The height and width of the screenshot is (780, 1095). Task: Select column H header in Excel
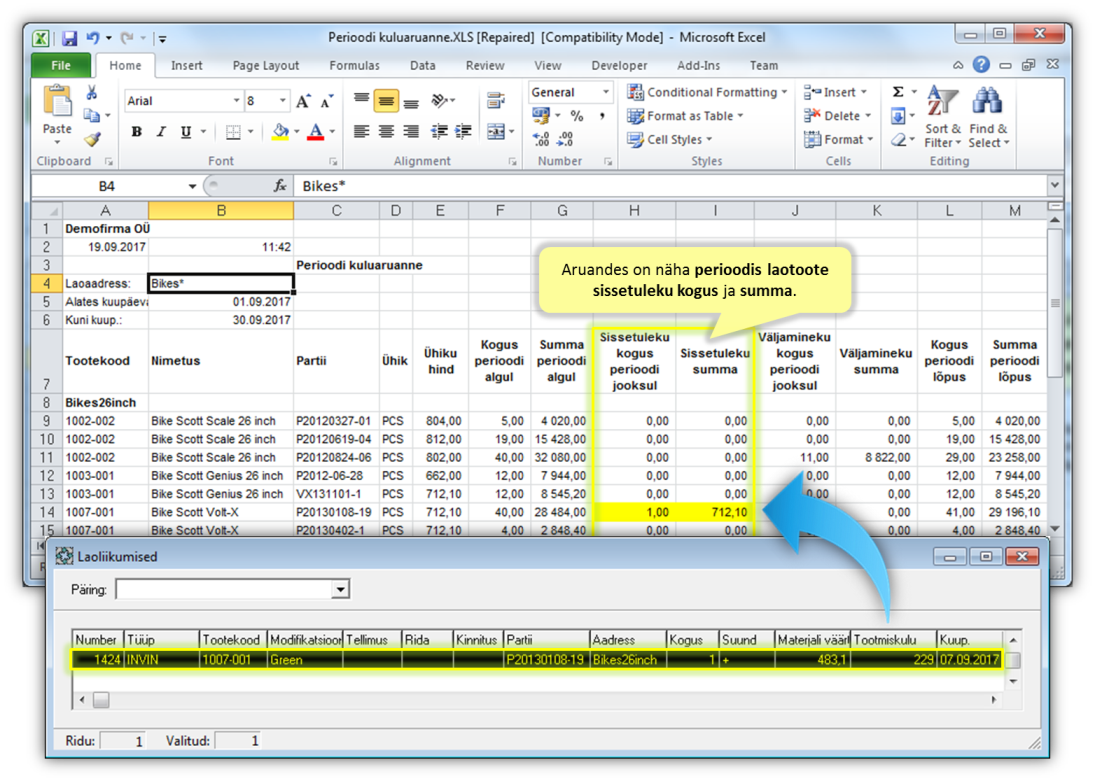634,210
